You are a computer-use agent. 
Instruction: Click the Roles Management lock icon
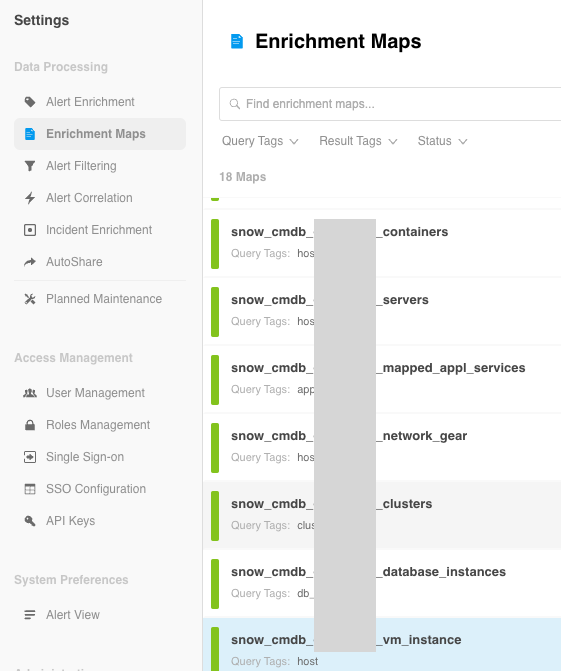(x=30, y=425)
